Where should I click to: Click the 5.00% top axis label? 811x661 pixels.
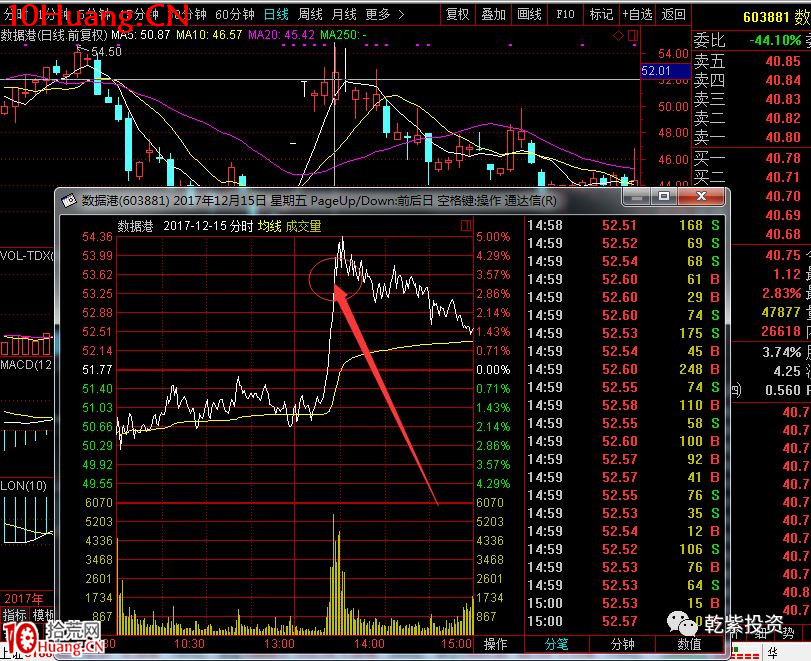493,237
